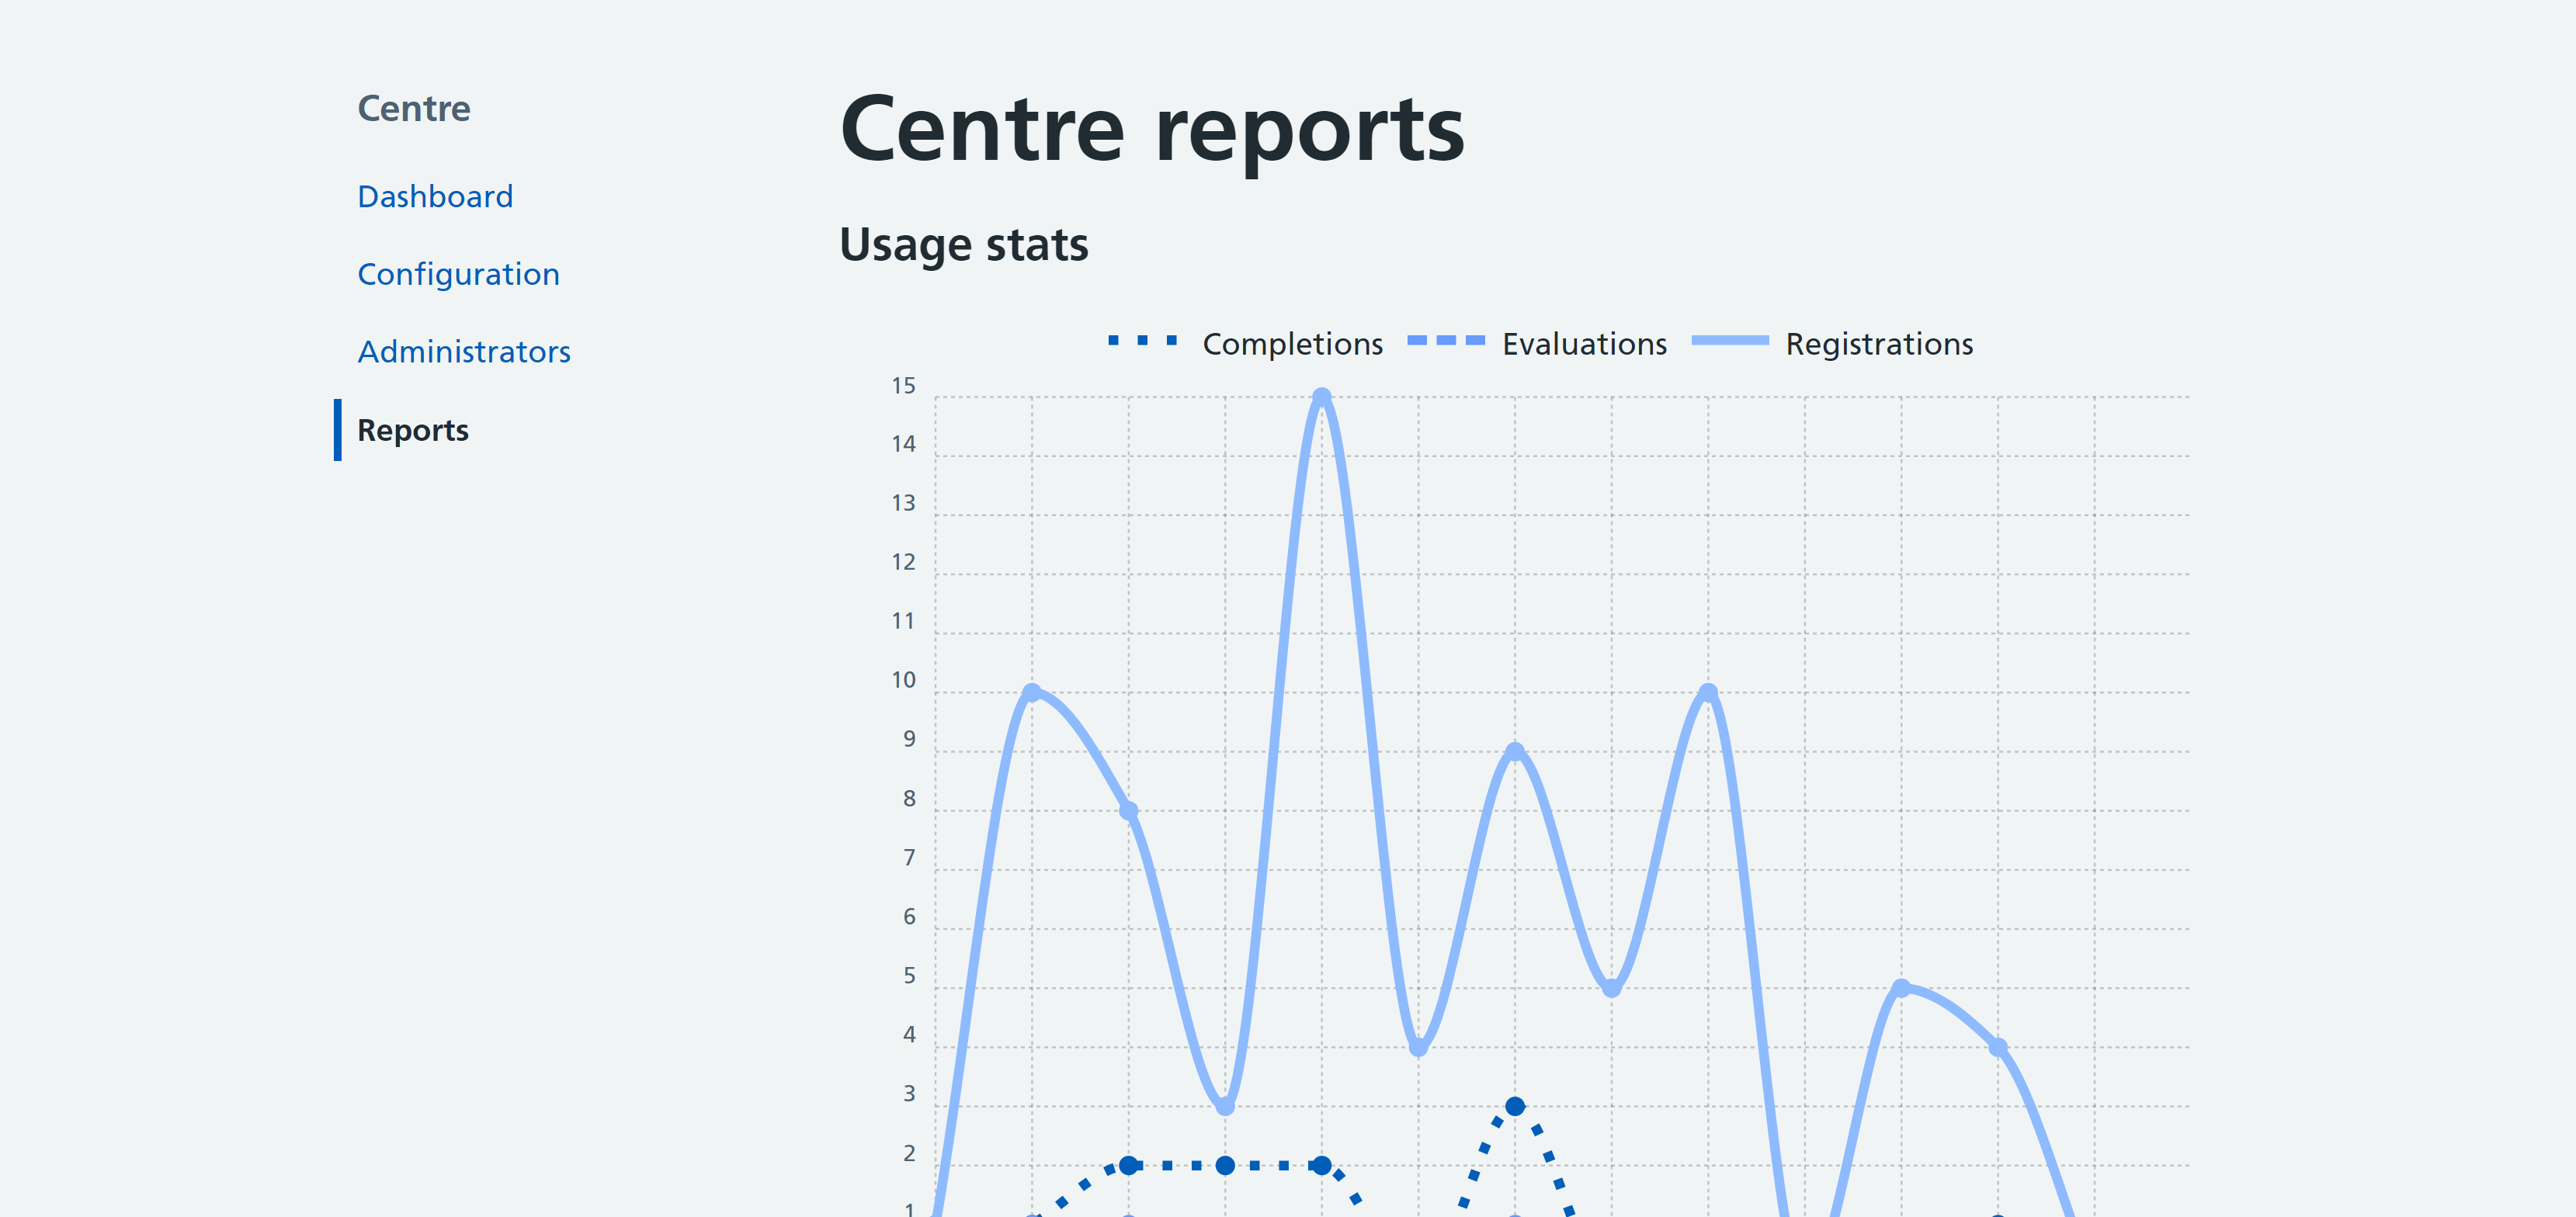Click the Completions data point at value 3
This screenshot has width=2576, height=1217.
pos(1514,1106)
